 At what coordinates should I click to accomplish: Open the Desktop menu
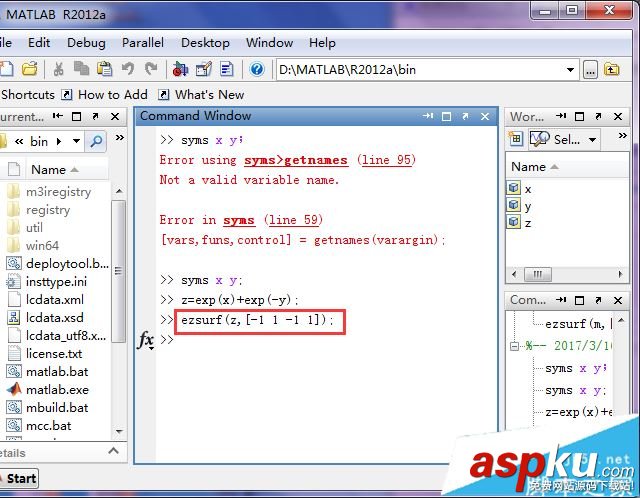(x=205, y=42)
